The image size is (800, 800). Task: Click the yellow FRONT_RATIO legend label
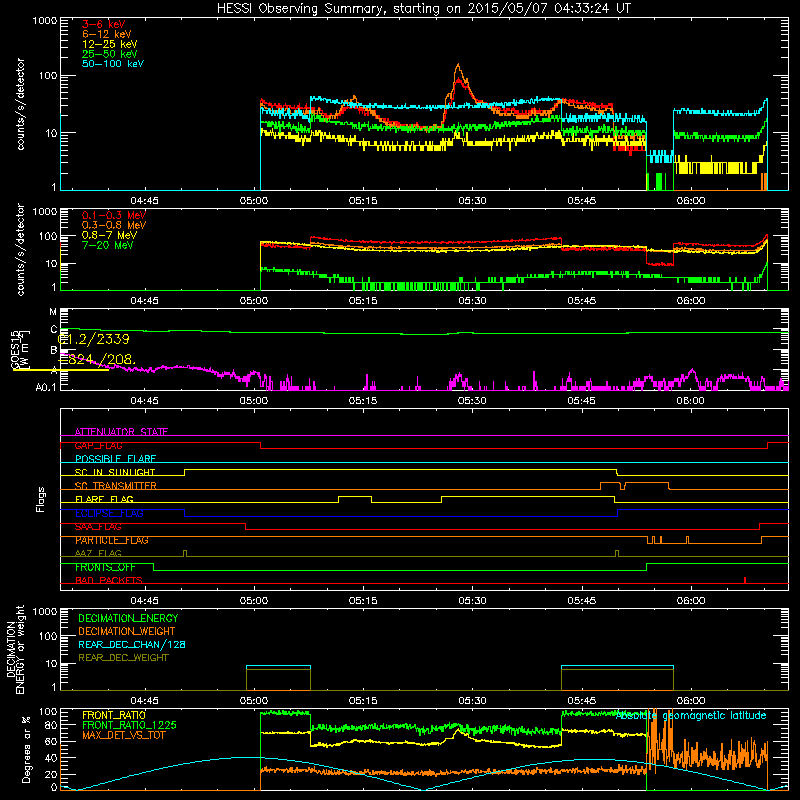point(114,715)
